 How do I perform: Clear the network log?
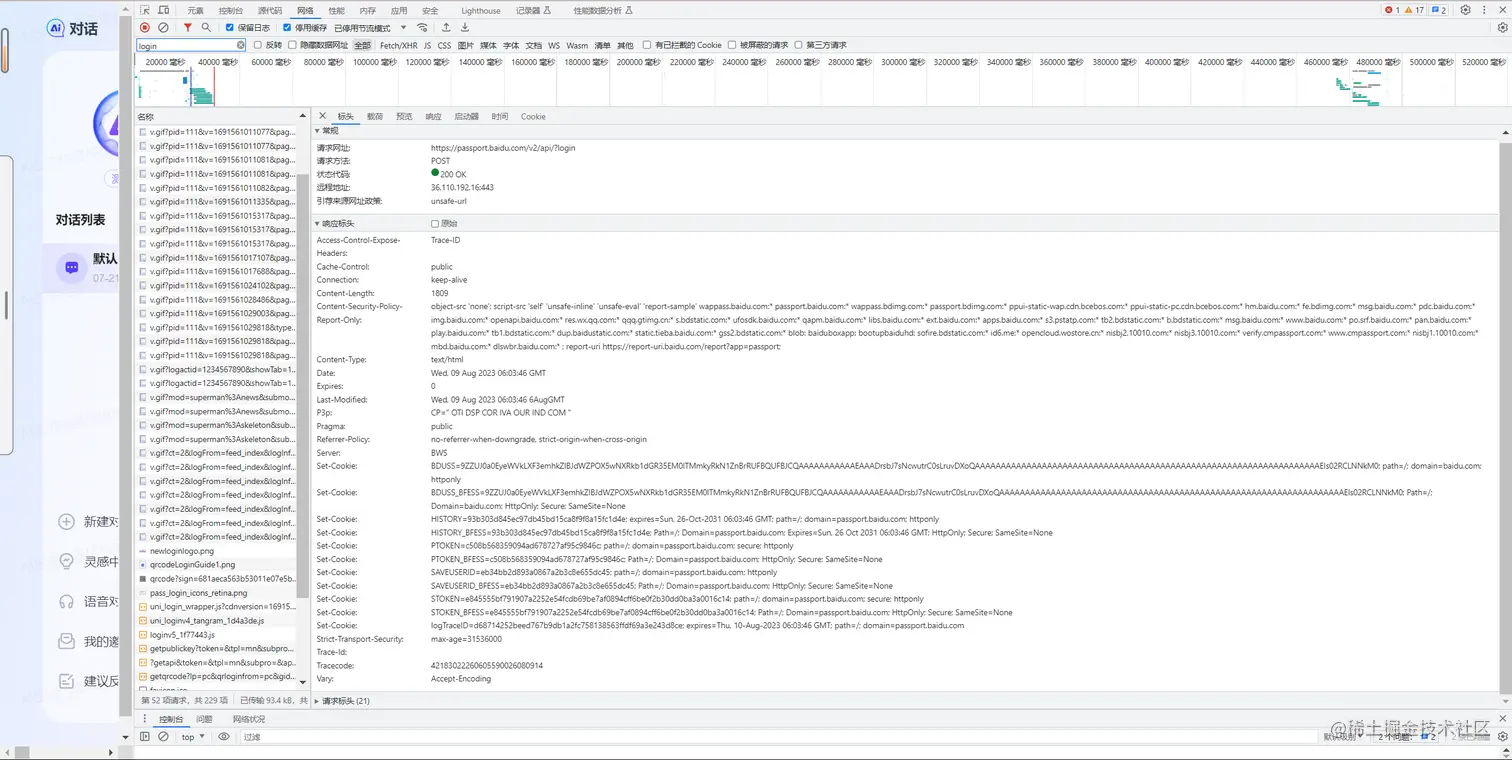(x=163, y=28)
